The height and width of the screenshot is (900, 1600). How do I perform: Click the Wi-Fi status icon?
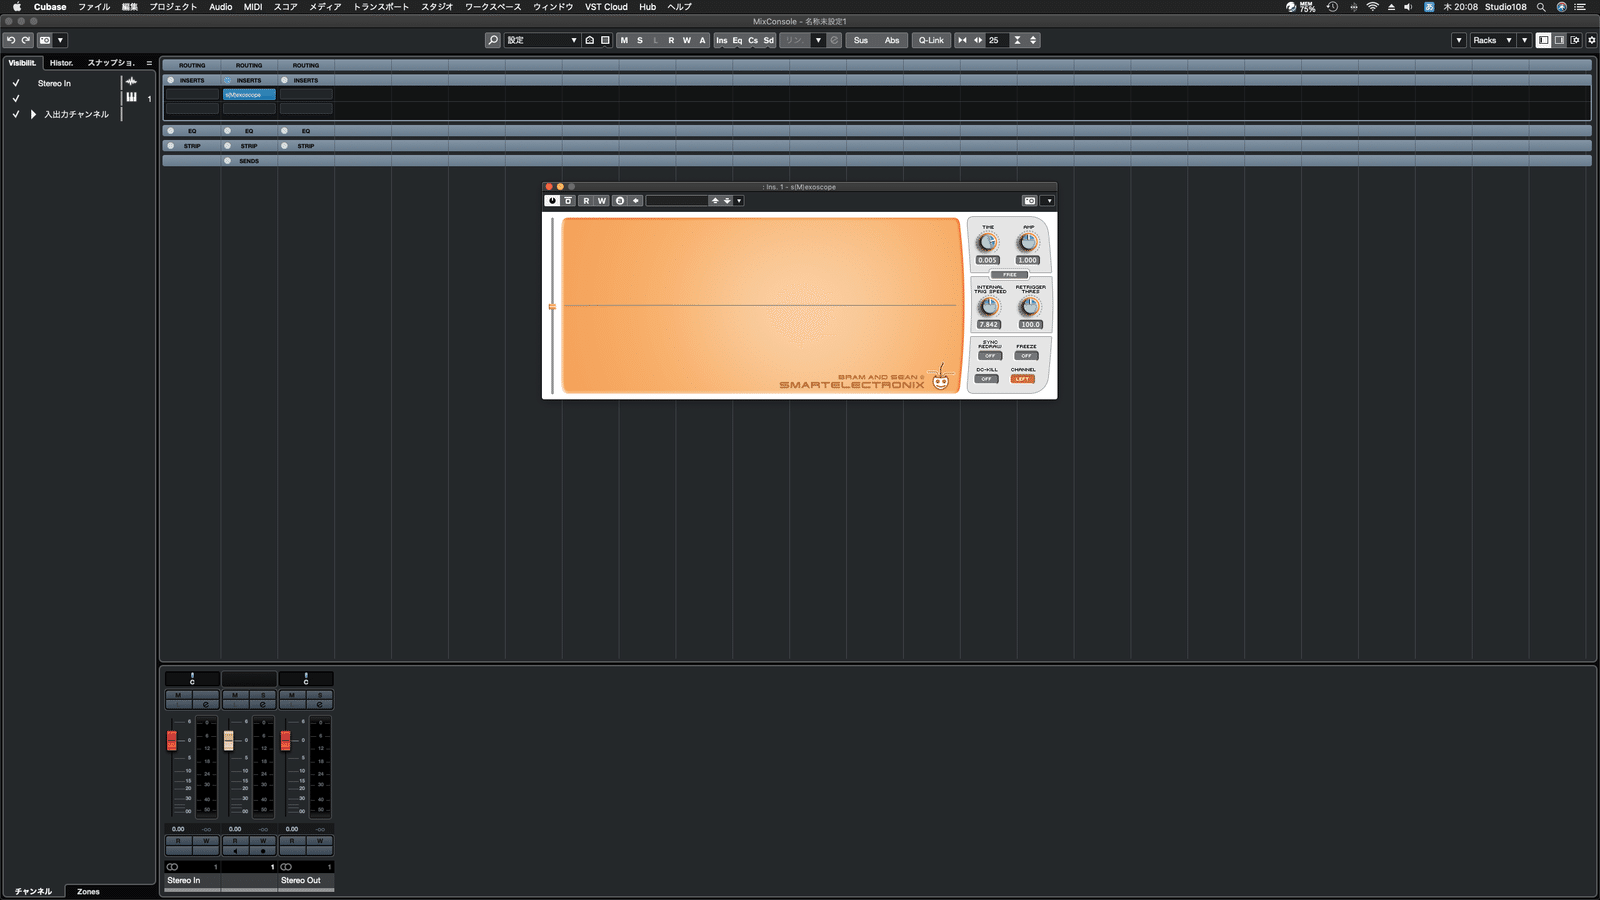click(x=1372, y=7)
